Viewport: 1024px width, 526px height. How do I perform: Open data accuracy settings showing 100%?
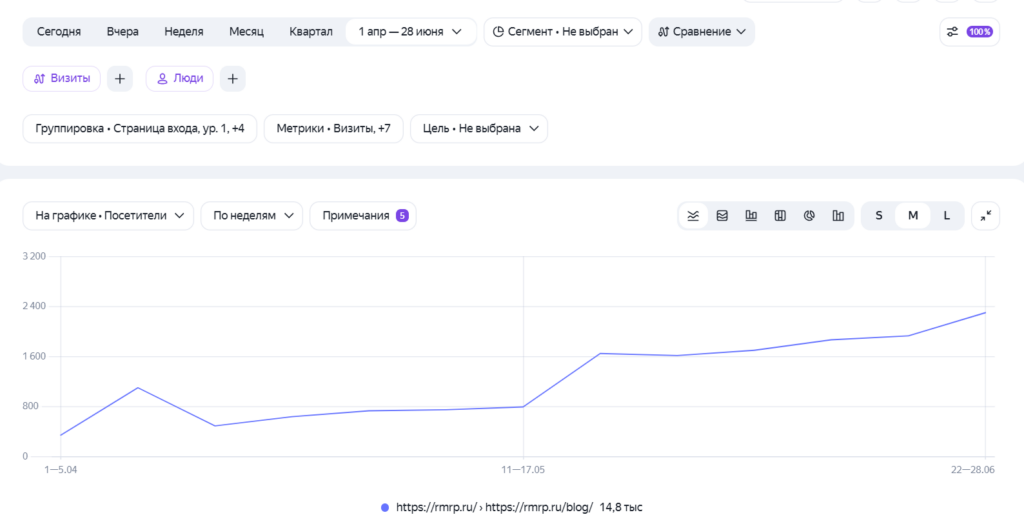point(970,31)
